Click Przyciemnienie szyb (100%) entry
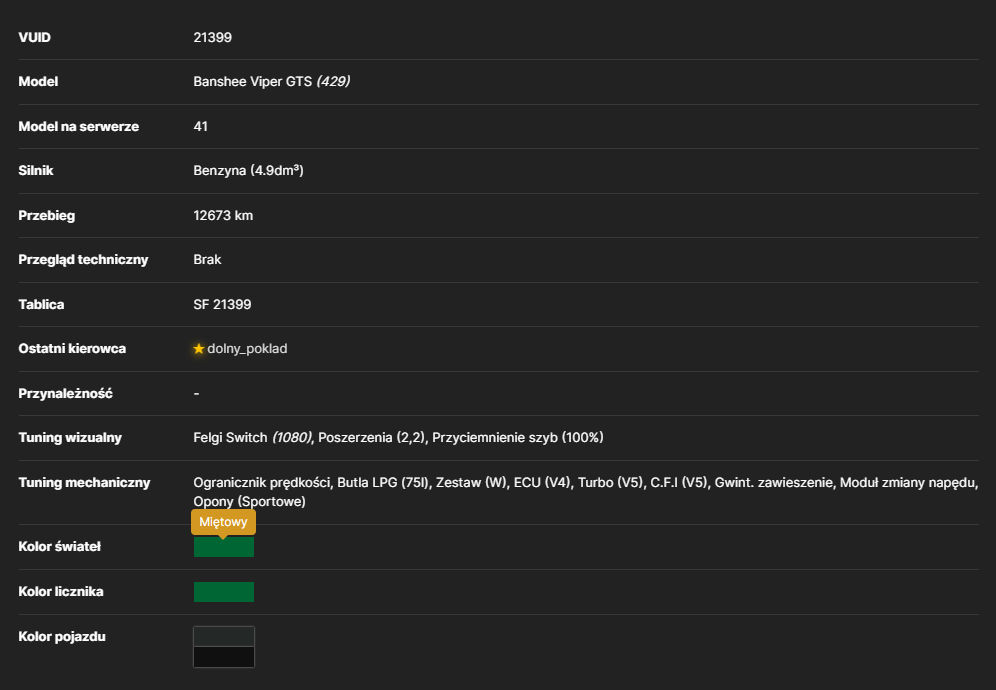 point(518,438)
